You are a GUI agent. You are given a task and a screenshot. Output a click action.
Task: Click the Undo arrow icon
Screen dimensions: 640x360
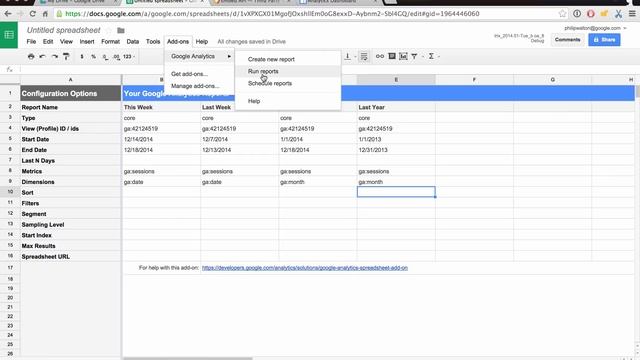[42, 56]
